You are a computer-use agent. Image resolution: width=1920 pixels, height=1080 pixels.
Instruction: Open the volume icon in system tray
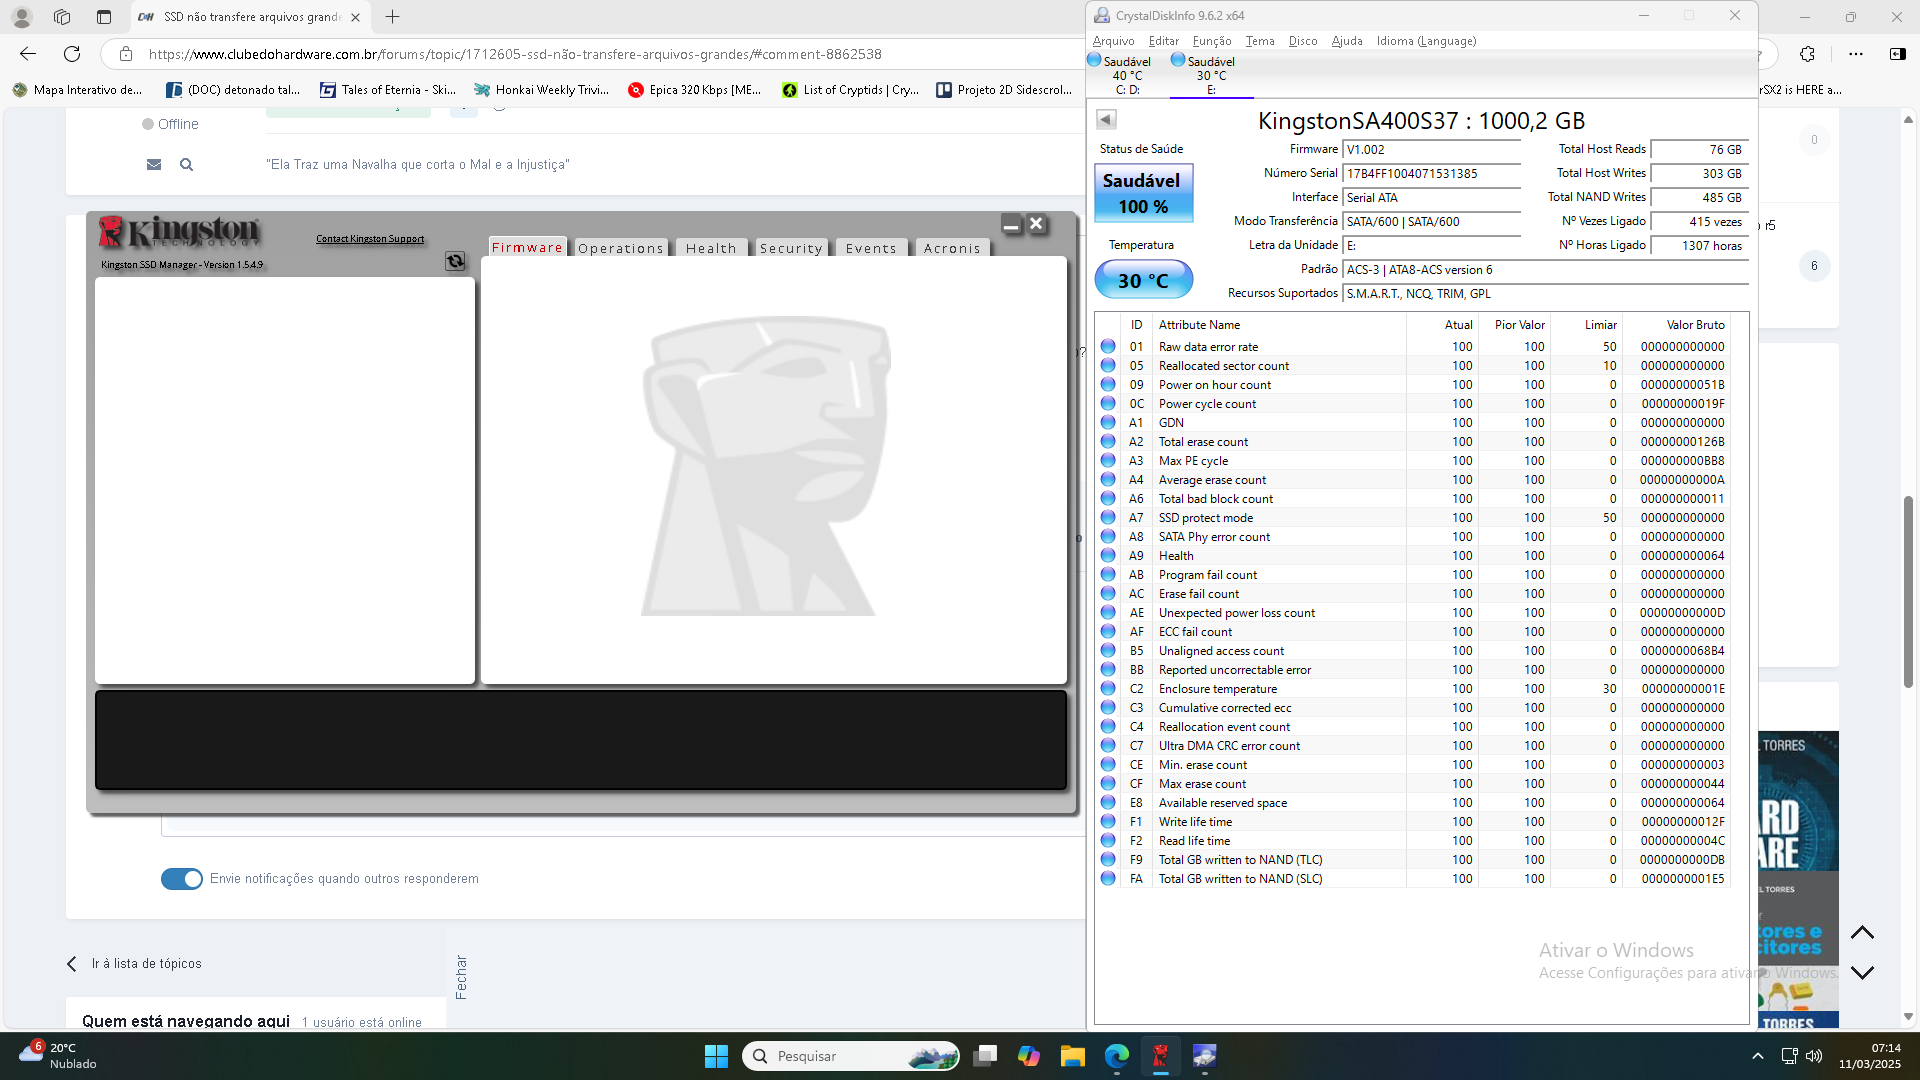tap(1814, 1056)
